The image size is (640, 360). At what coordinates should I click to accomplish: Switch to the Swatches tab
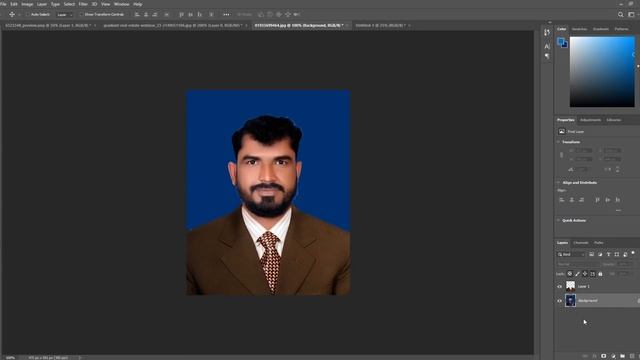[x=579, y=29]
